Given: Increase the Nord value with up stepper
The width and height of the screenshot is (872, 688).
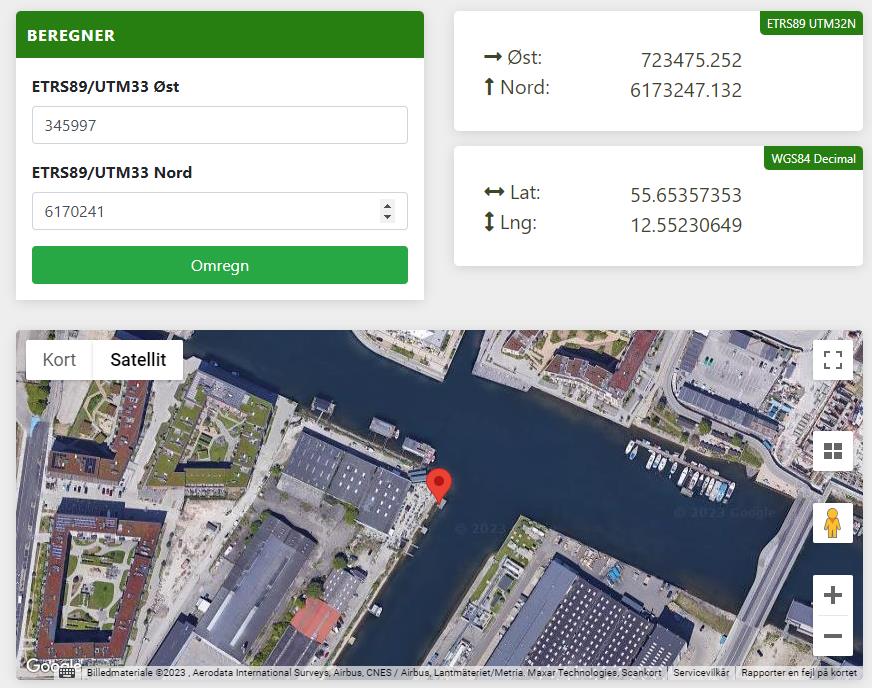Looking at the screenshot, I should (388, 206).
